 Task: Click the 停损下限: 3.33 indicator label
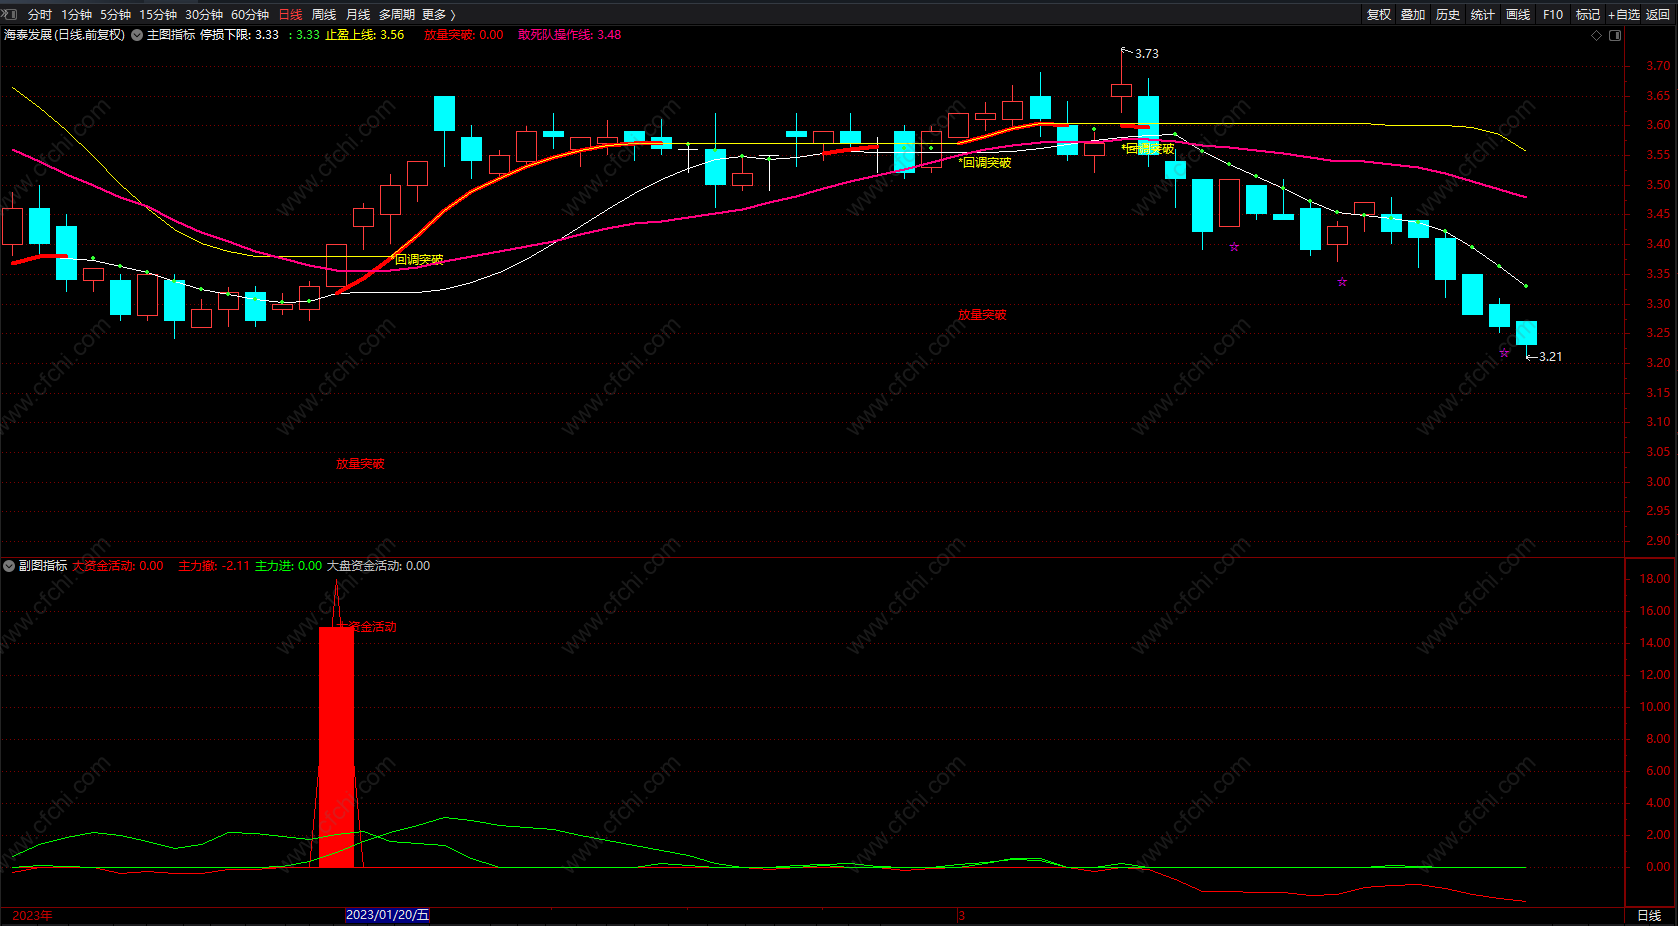pos(240,35)
